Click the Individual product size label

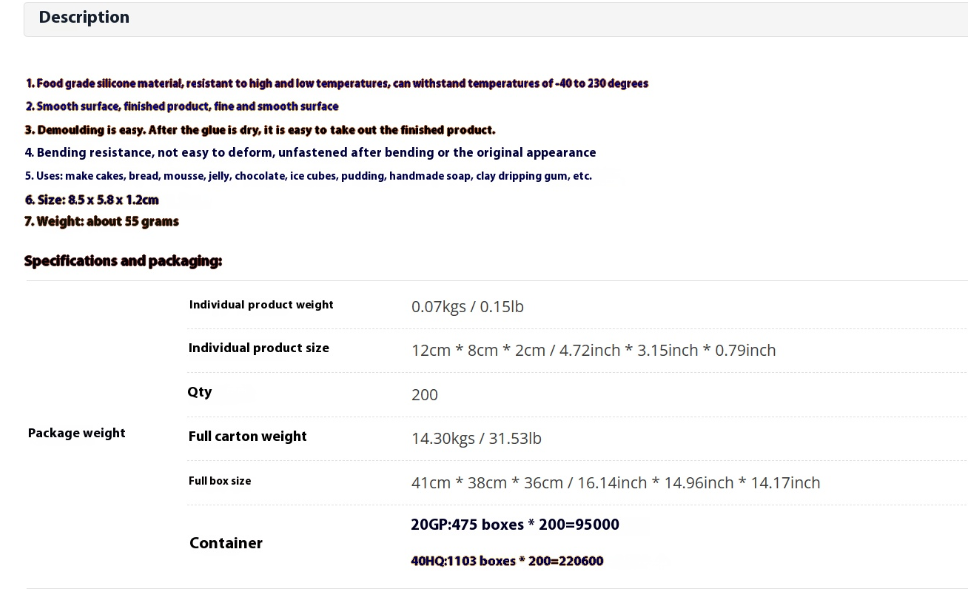[259, 348]
